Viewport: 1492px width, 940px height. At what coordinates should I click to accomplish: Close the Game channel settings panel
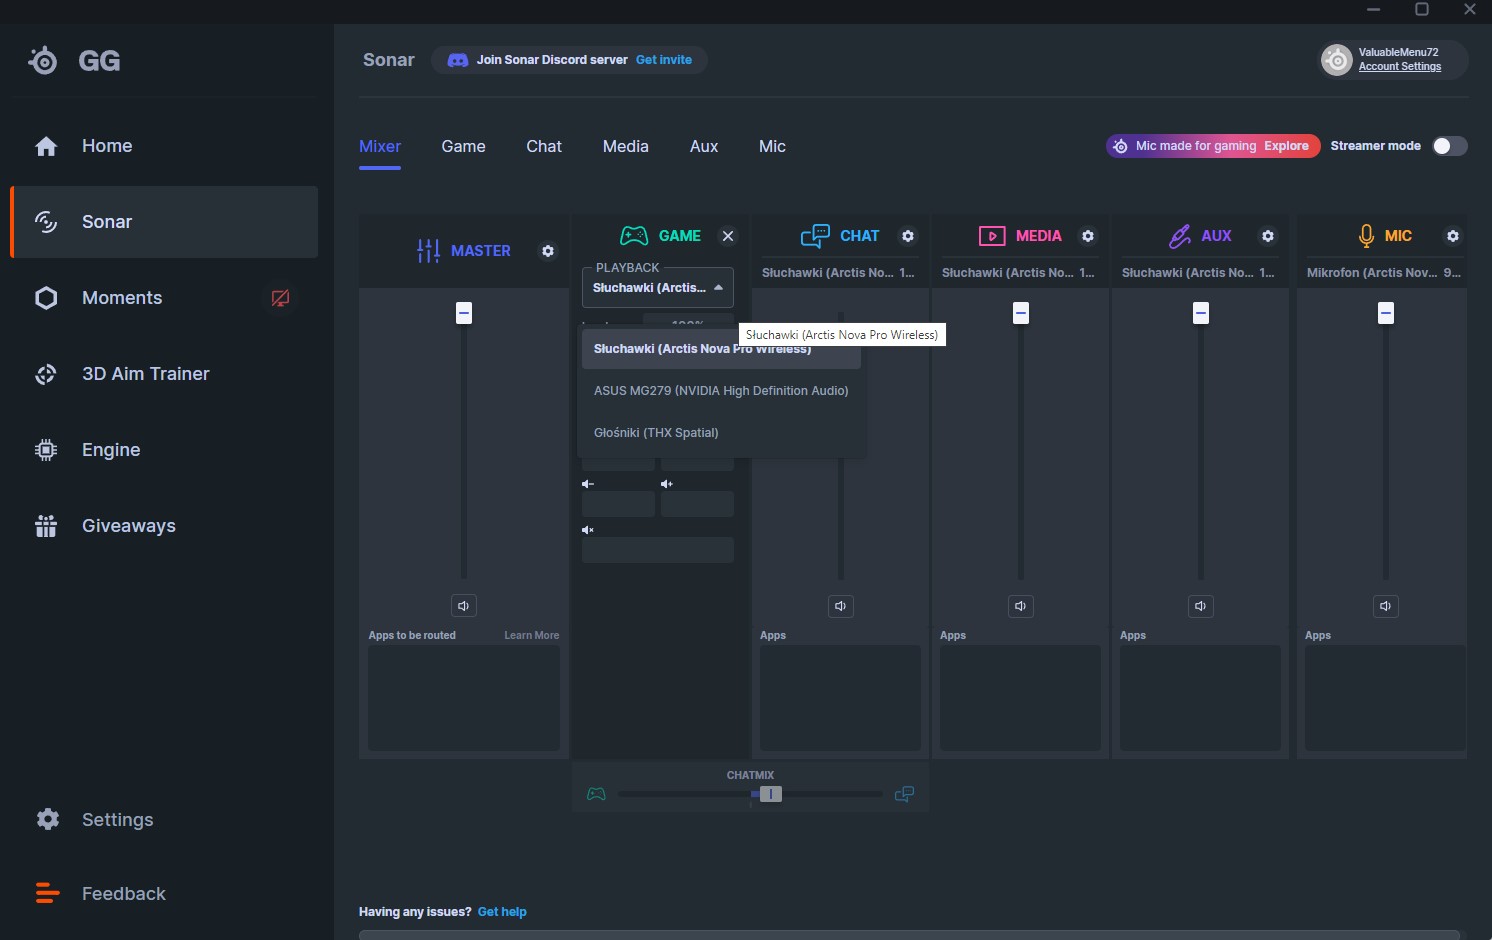click(728, 236)
